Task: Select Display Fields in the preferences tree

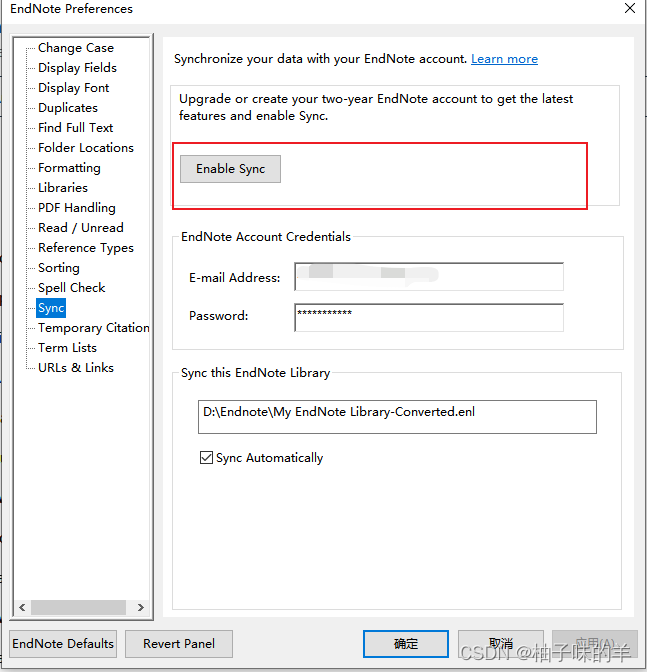Action: [77, 68]
